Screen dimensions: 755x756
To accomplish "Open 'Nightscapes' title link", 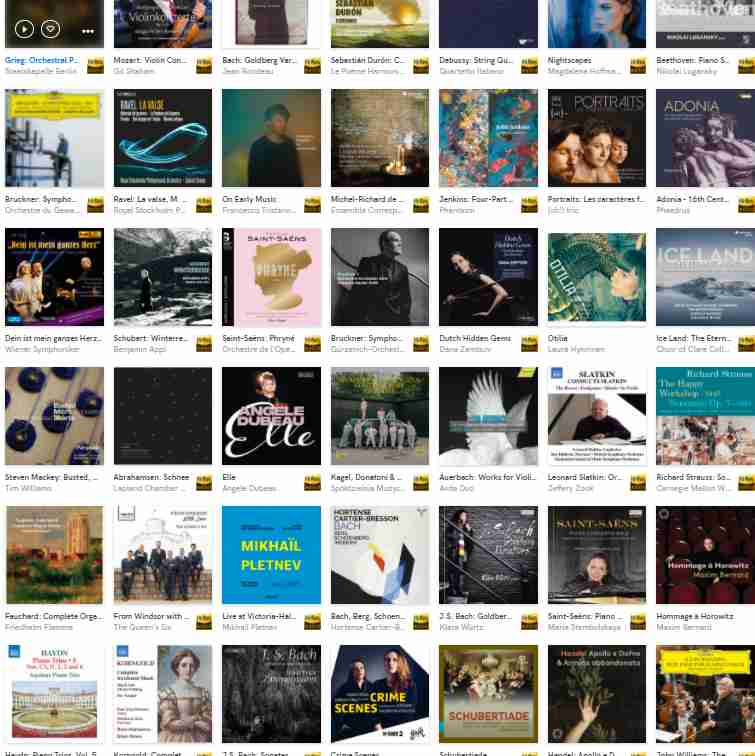I will click(569, 60).
